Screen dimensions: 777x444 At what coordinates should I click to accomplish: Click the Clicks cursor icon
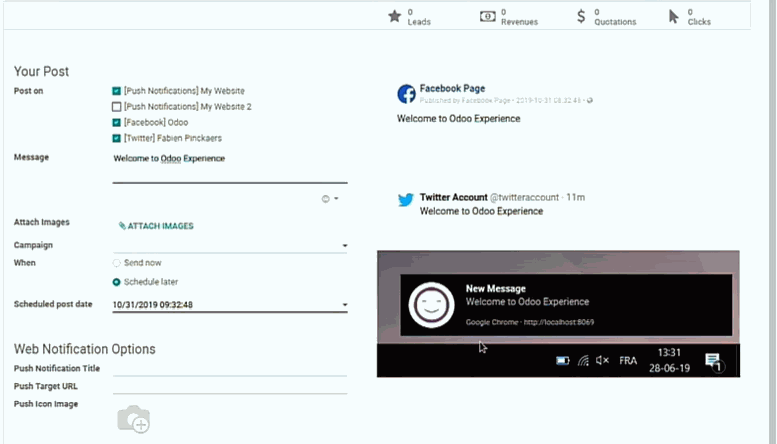coord(674,16)
